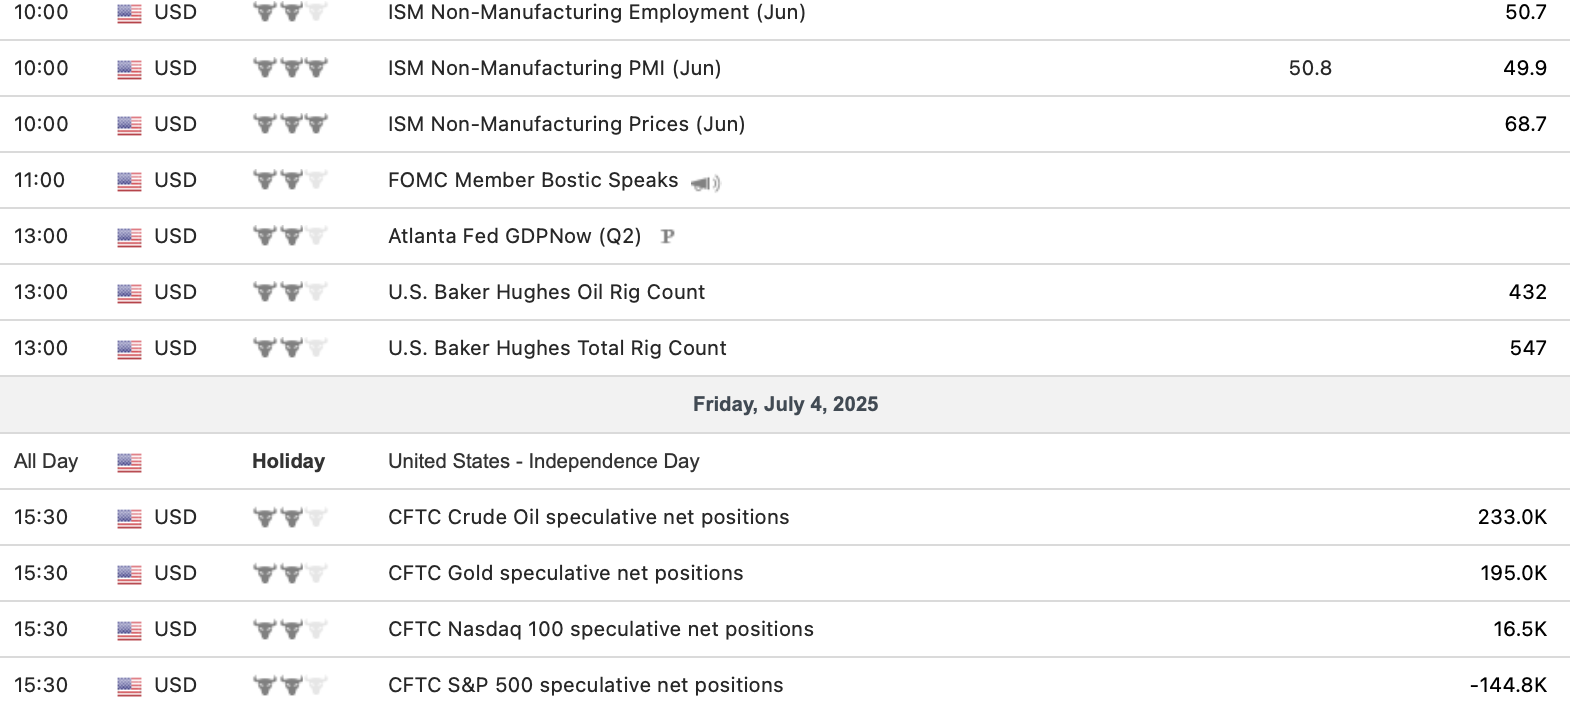Screen dimensions: 1570x722
Task: Click the US flag beside ISM Non-Manufacturing Prices
Action: [x=129, y=125]
